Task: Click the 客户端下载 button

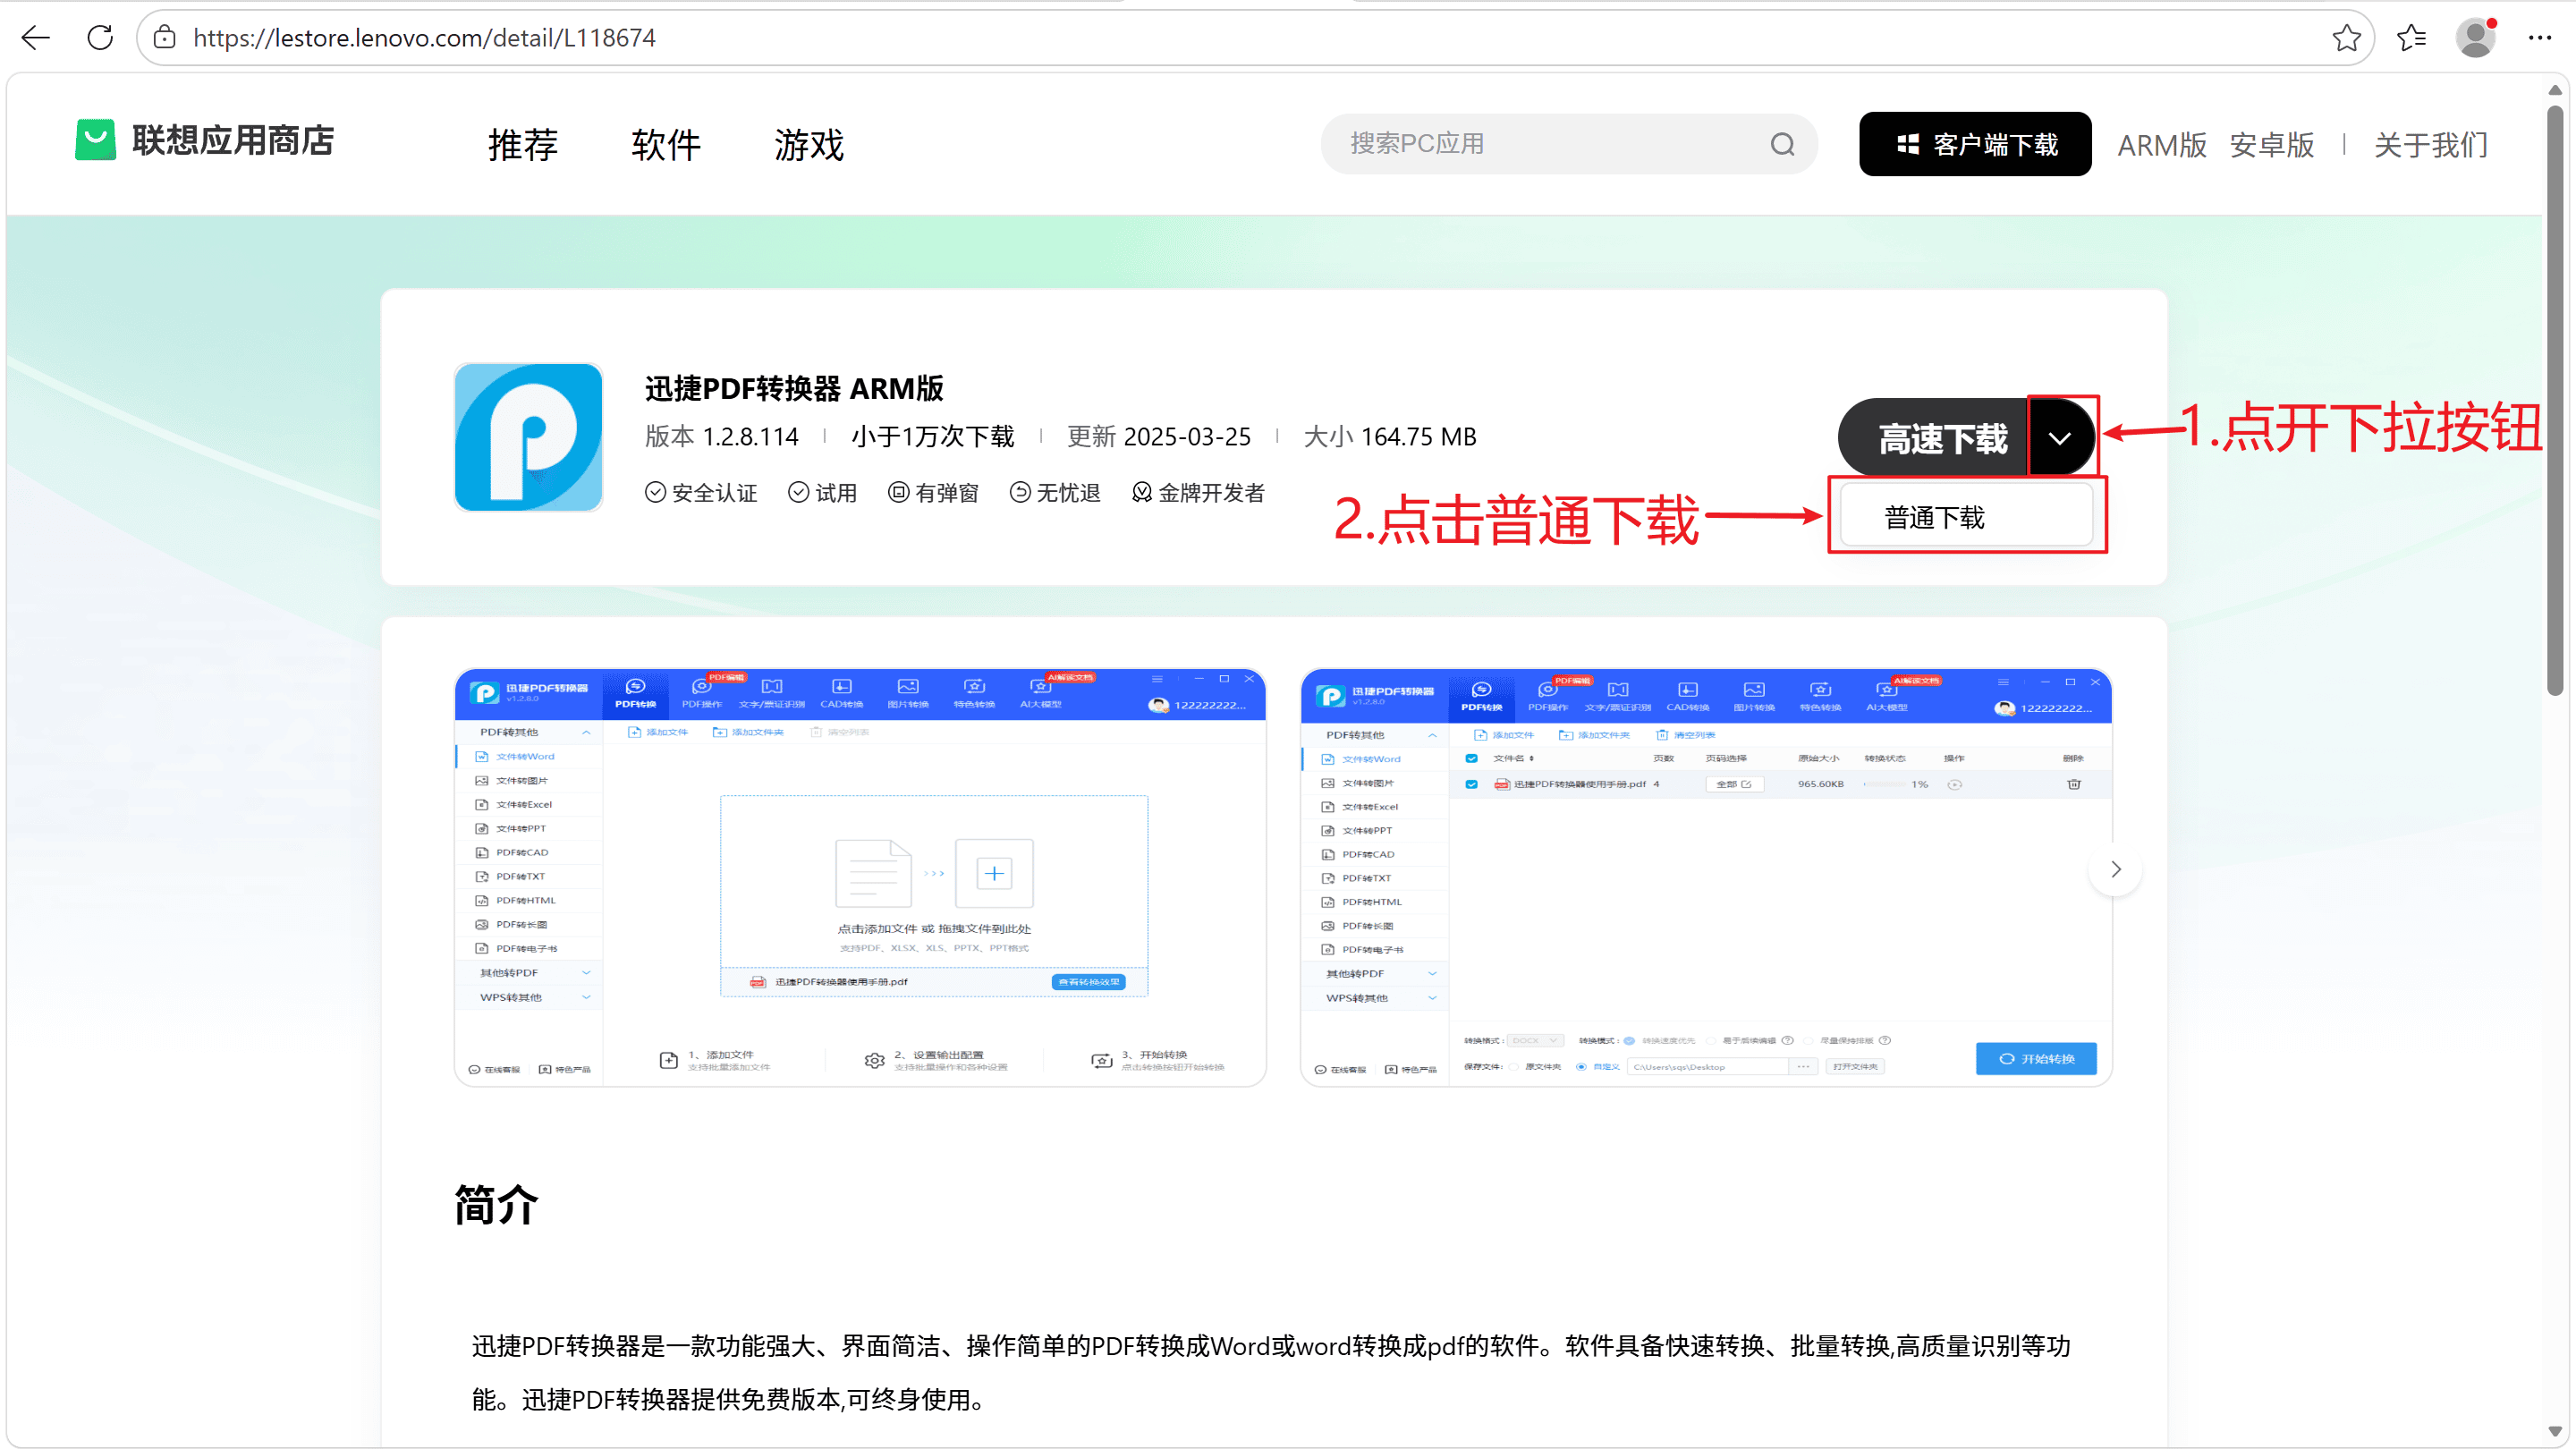Action: [x=1975, y=144]
